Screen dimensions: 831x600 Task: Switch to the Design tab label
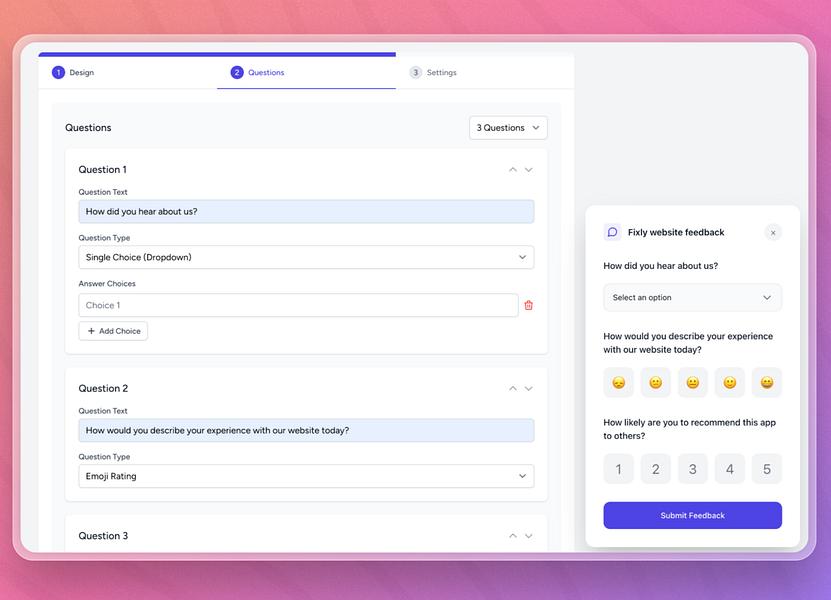[x=82, y=72]
